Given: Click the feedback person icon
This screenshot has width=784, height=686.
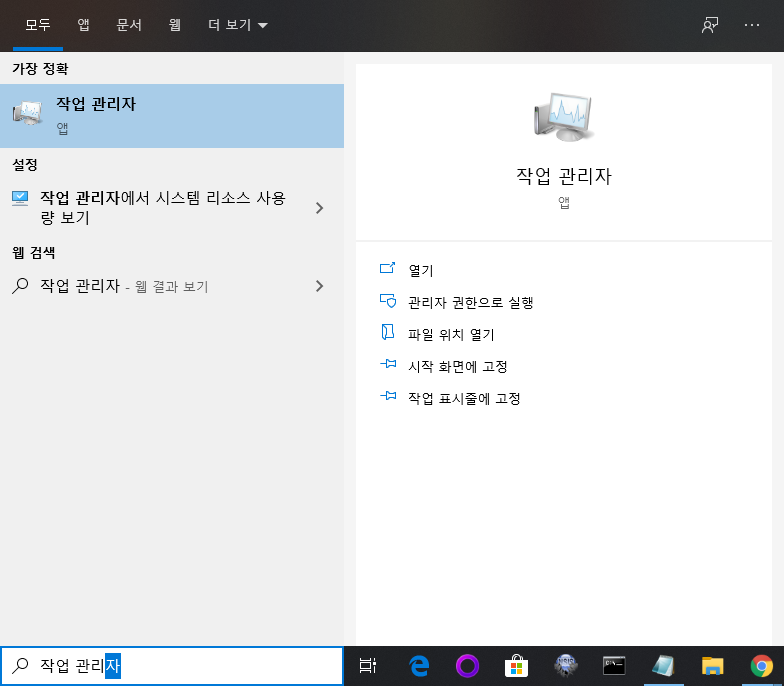Looking at the screenshot, I should coord(710,24).
